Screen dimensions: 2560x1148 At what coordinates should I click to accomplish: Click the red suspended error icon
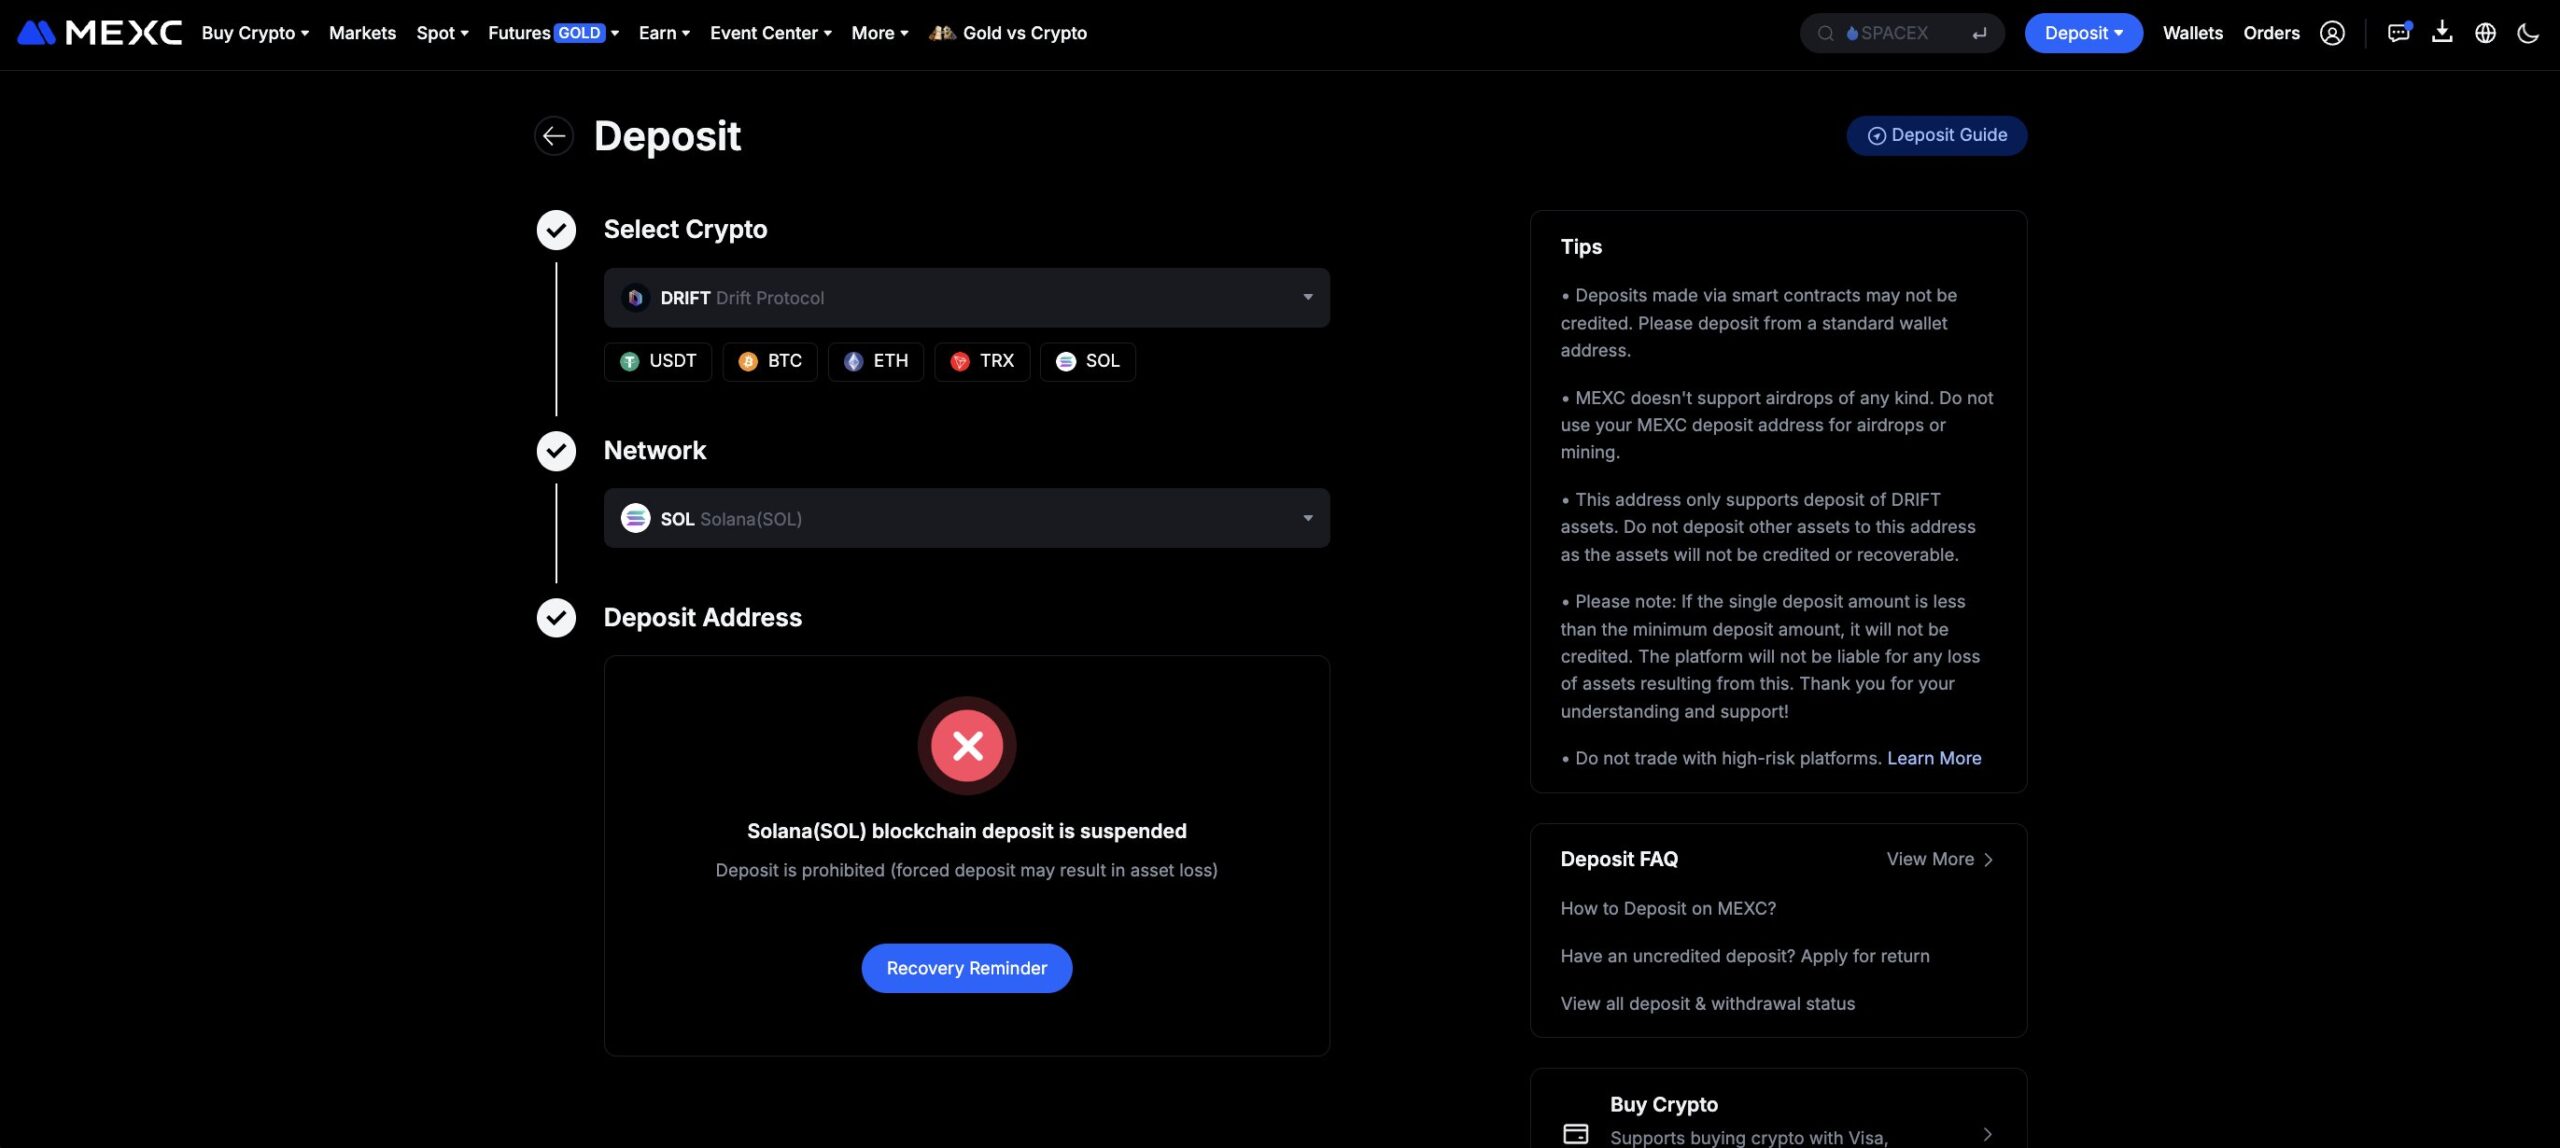(x=967, y=746)
